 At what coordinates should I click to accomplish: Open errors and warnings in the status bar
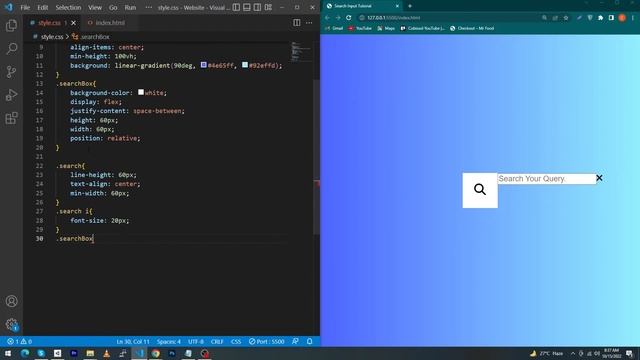(20, 341)
